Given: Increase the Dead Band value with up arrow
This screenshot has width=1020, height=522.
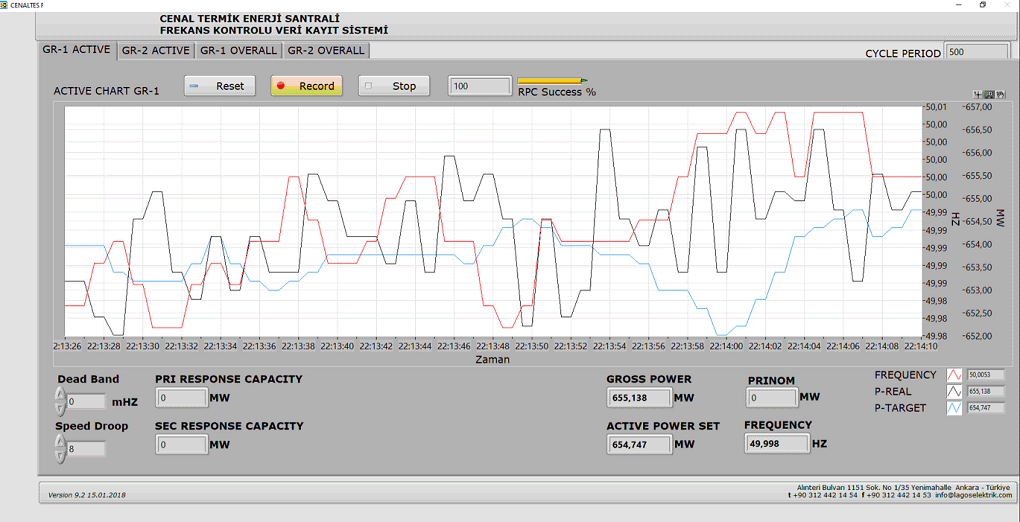Looking at the screenshot, I should coord(60,394).
